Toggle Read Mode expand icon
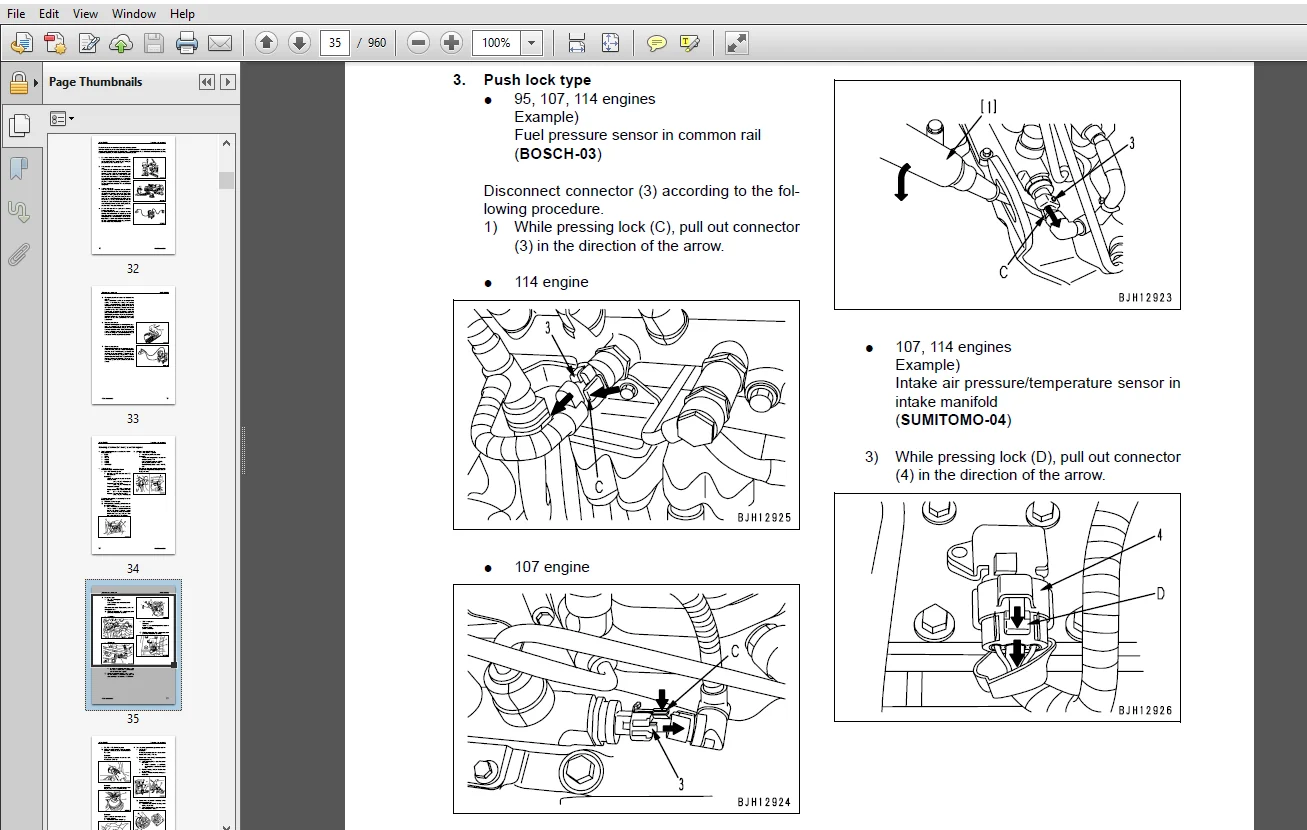This screenshot has width=1307, height=830. coord(737,43)
